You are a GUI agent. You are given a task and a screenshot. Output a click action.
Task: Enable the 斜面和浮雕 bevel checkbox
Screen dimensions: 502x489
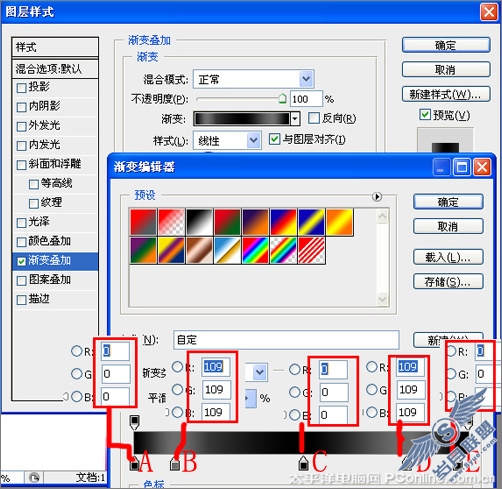click(21, 165)
